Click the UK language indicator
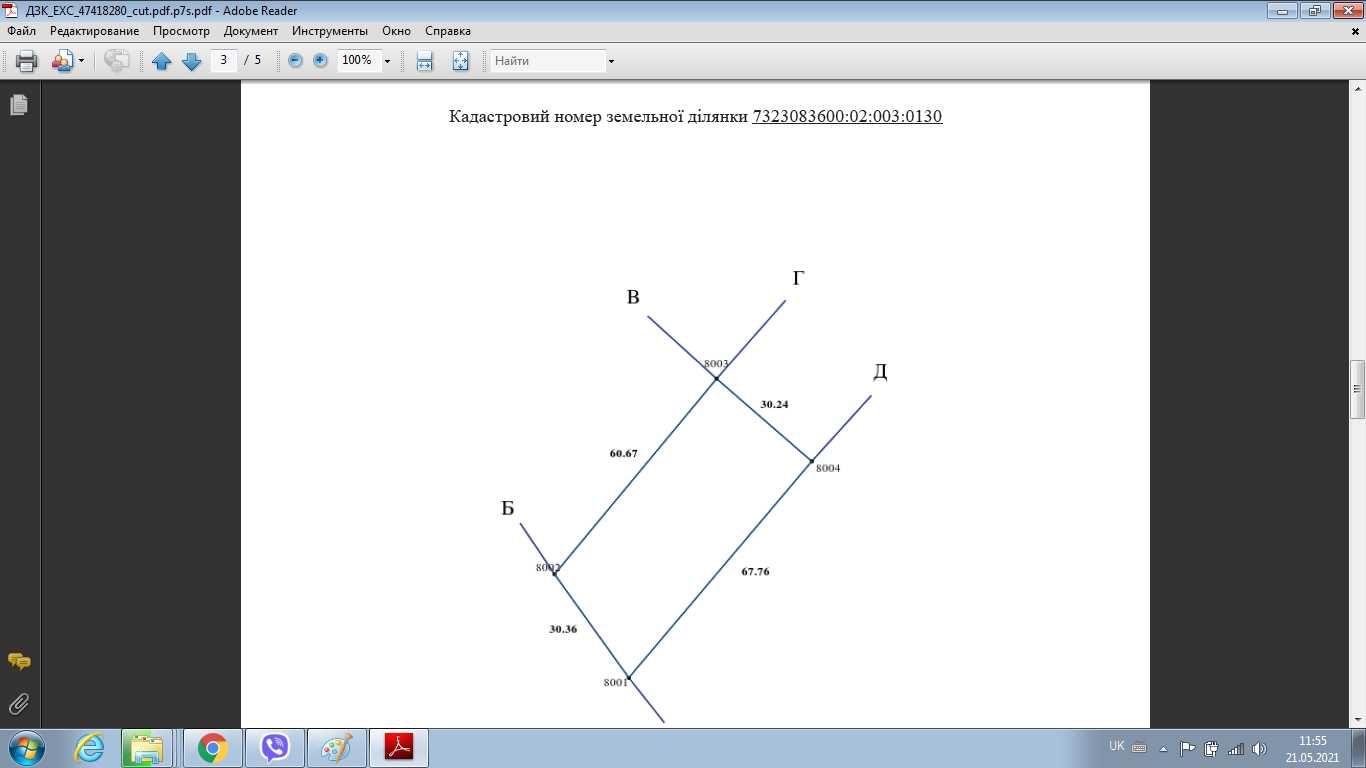The width and height of the screenshot is (1366, 768). click(x=1117, y=747)
